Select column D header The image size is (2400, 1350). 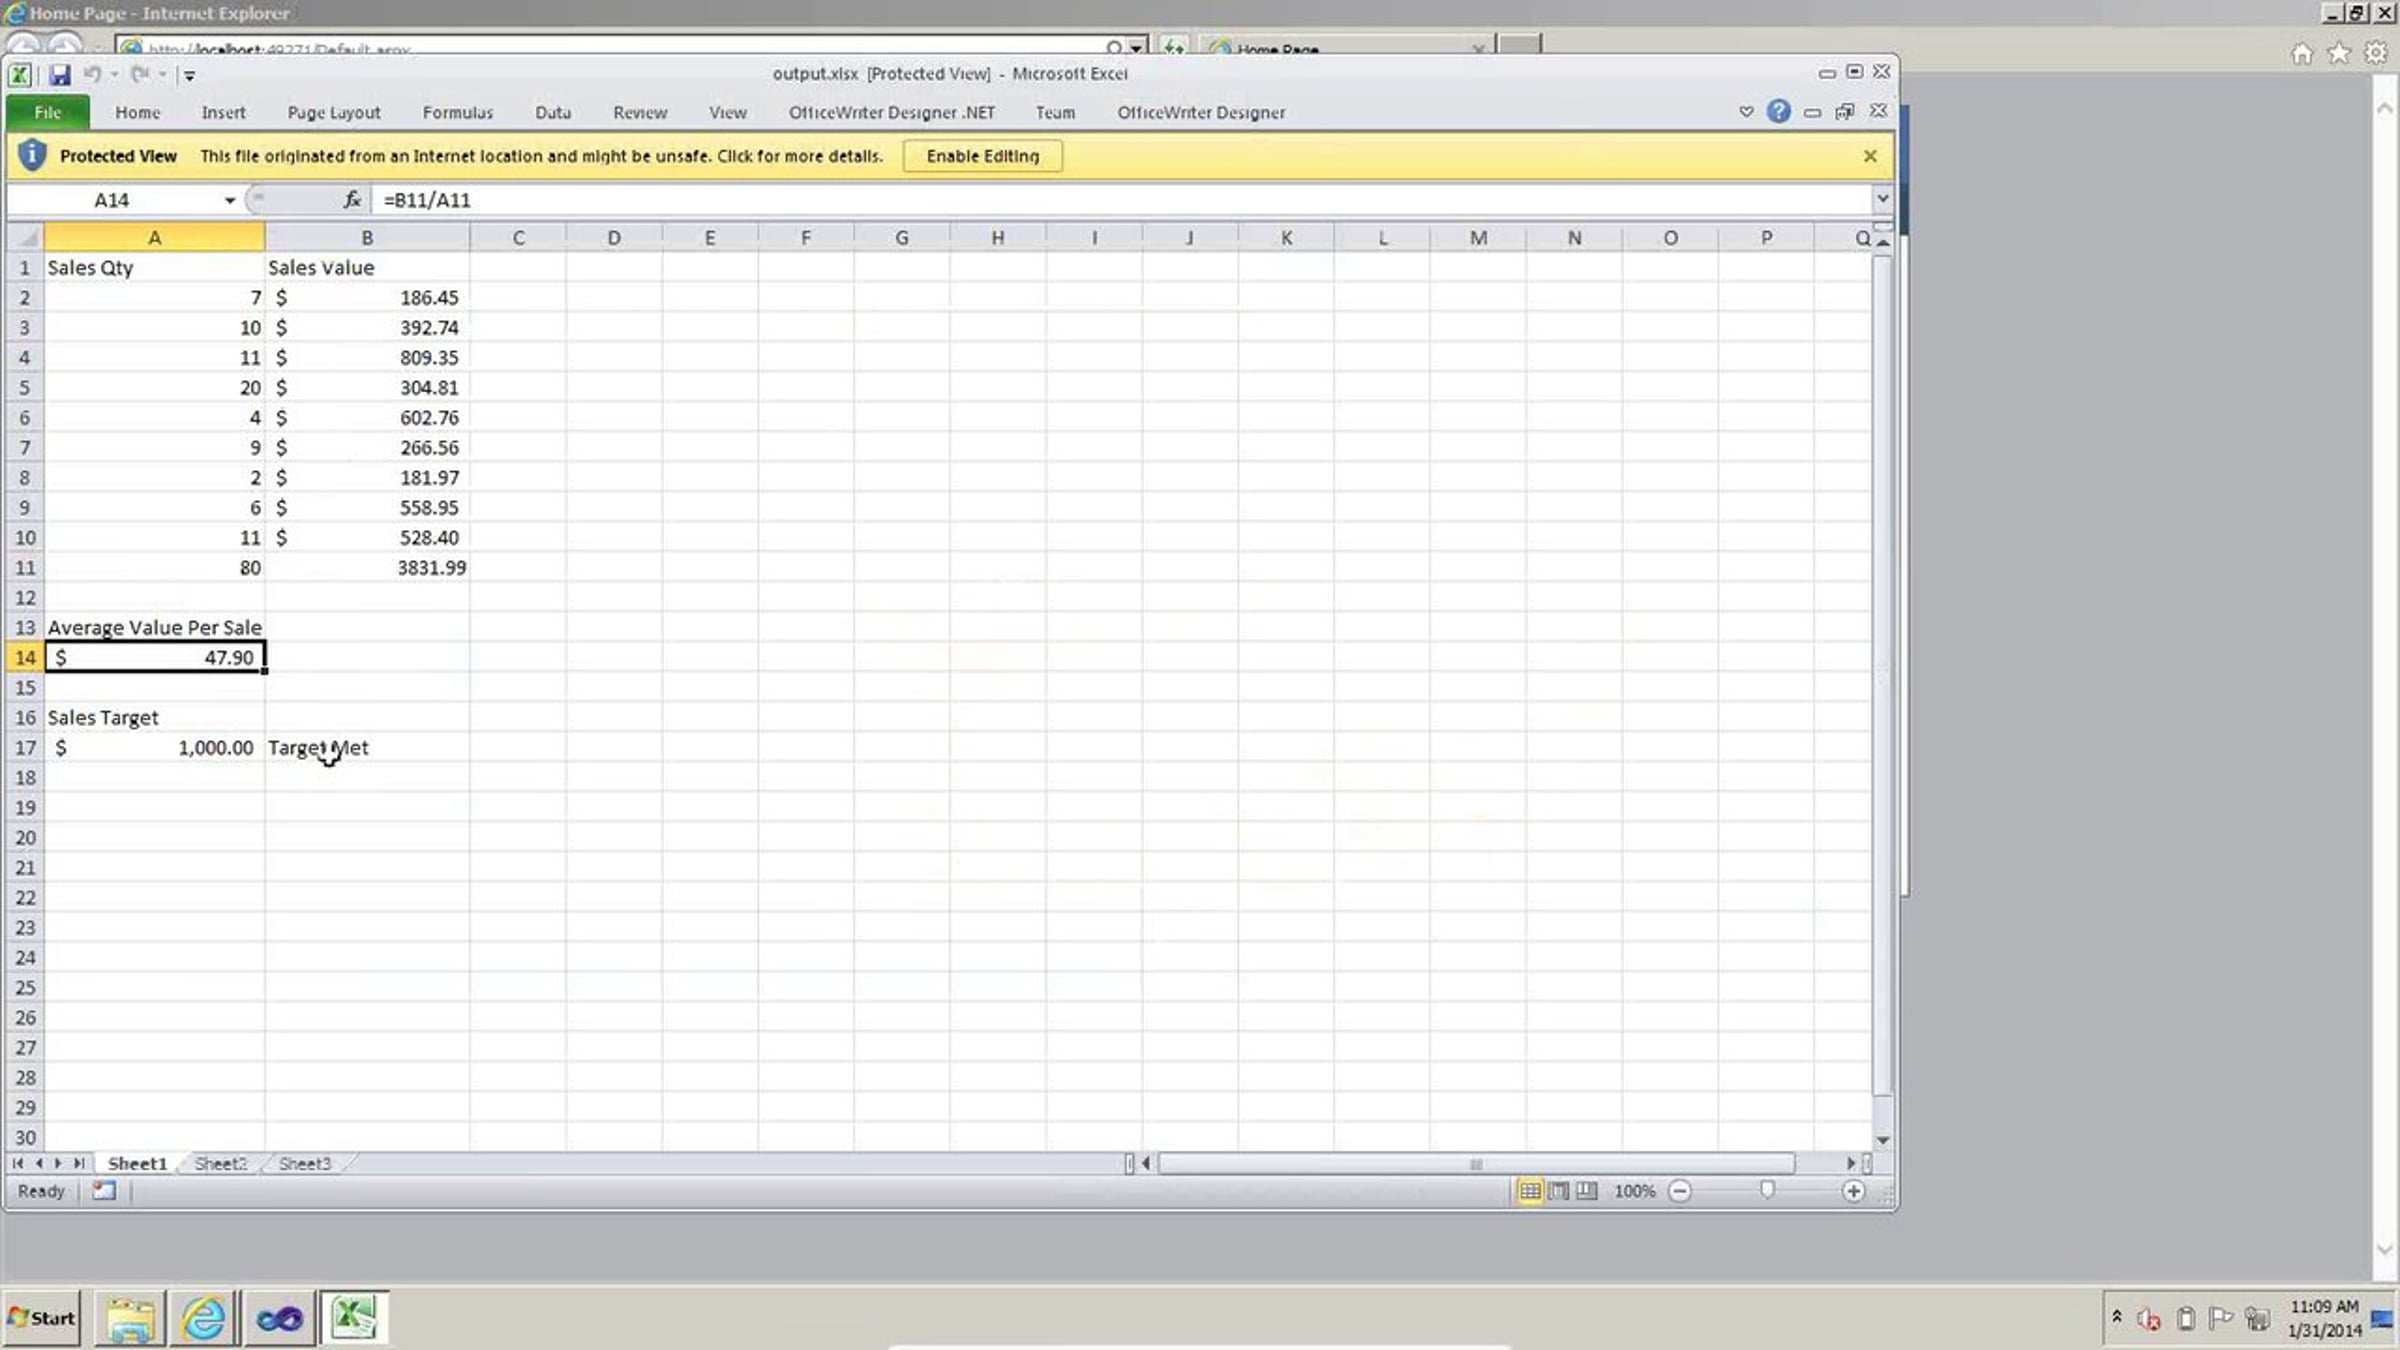click(614, 238)
